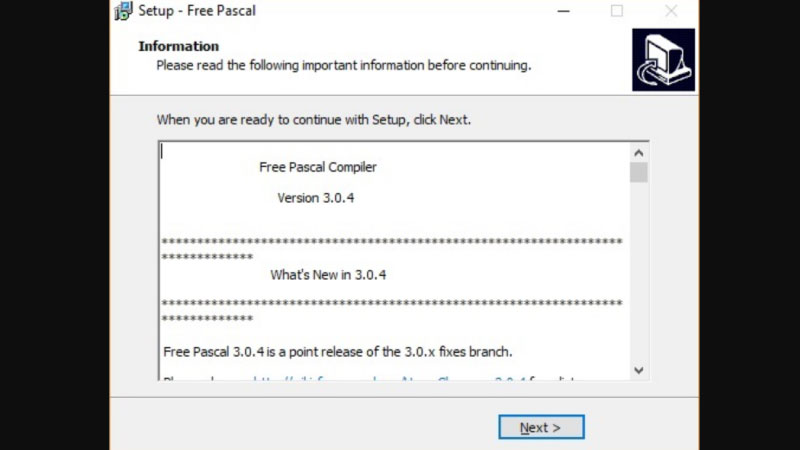This screenshot has height=450, width=800.
Task: Click the "When you are ready" instruction text
Action: click(x=313, y=120)
